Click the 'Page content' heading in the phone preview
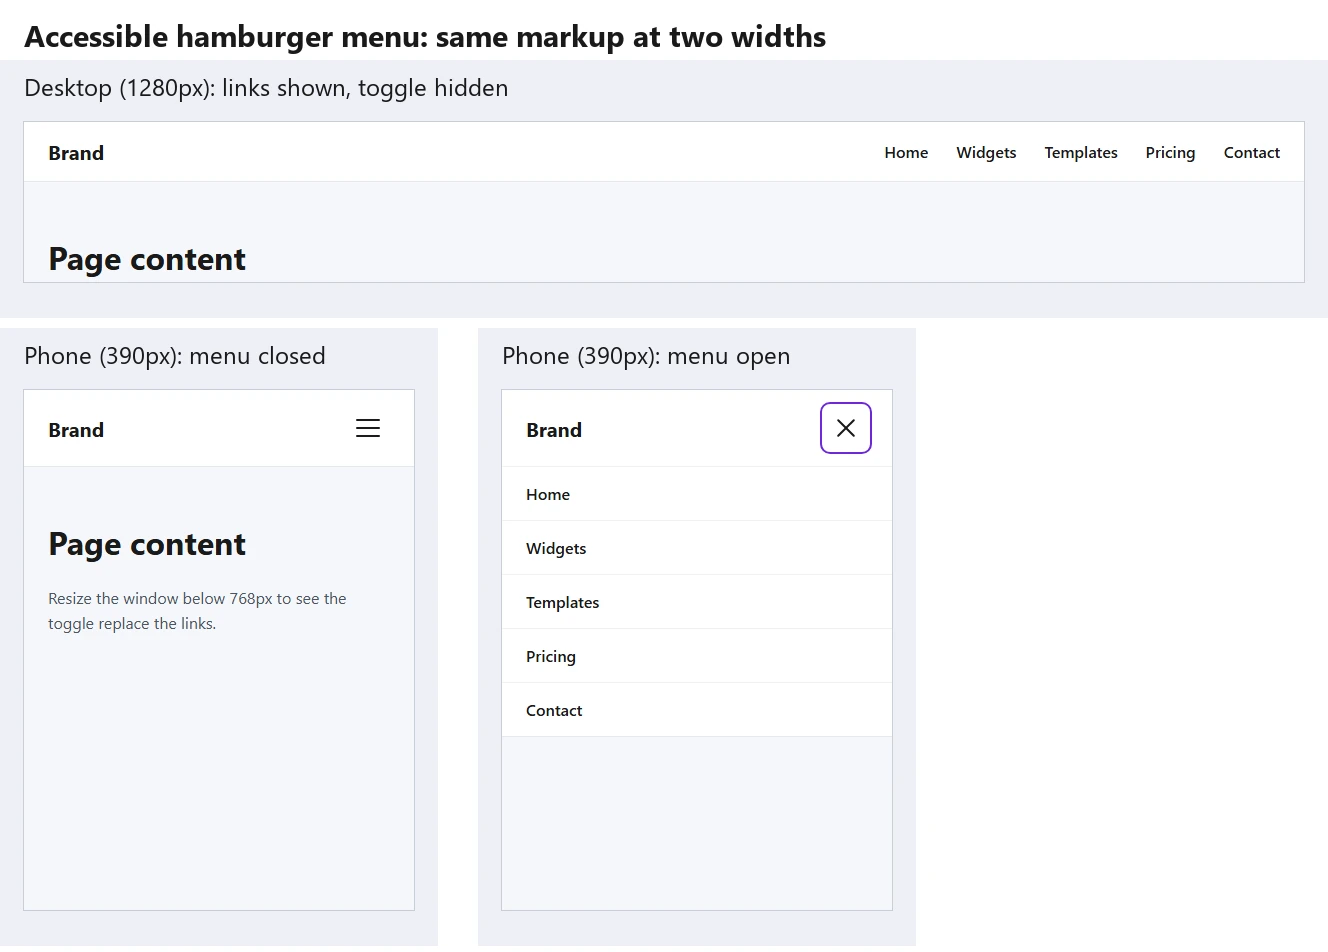The image size is (1328, 952). 147,544
